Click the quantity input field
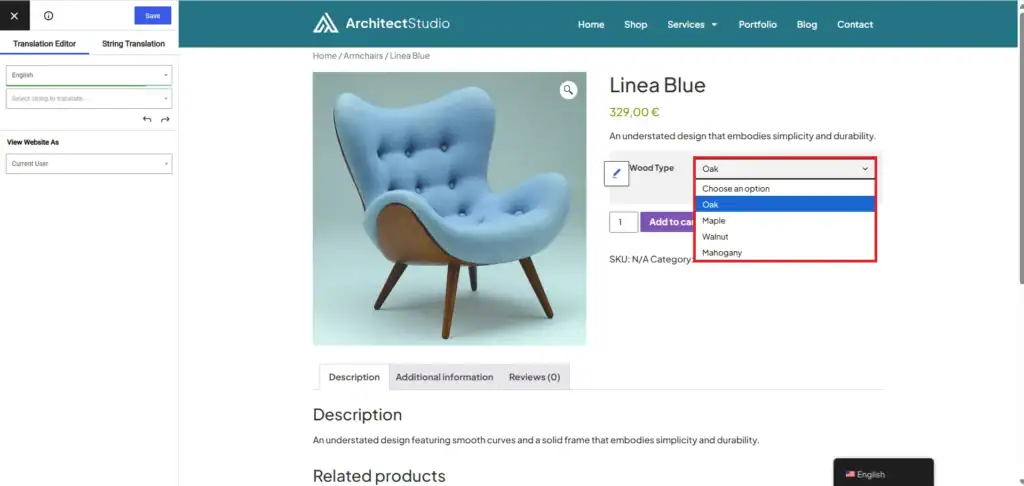The width and height of the screenshot is (1024, 486). (624, 222)
